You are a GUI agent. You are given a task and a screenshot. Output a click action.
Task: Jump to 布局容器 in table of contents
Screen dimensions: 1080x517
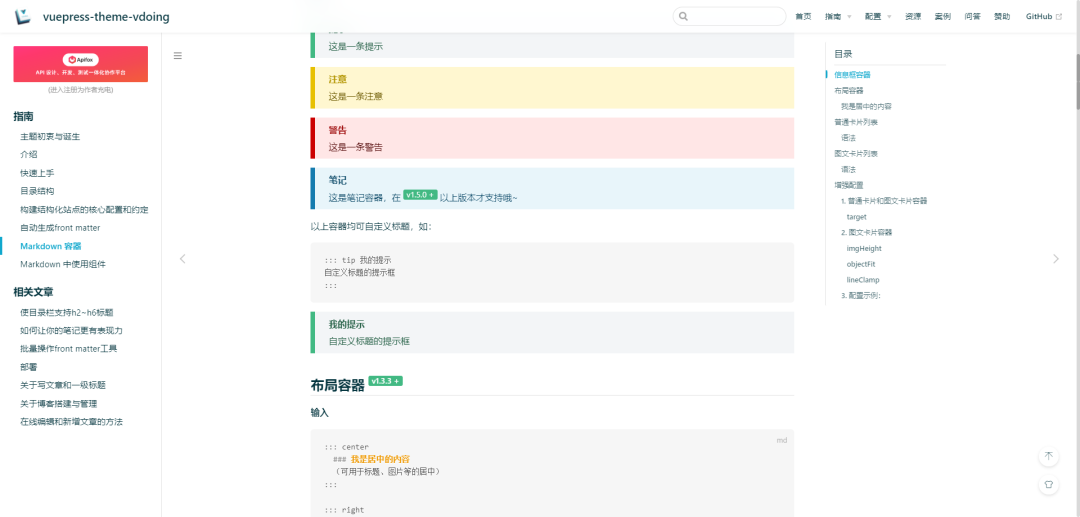pos(849,90)
